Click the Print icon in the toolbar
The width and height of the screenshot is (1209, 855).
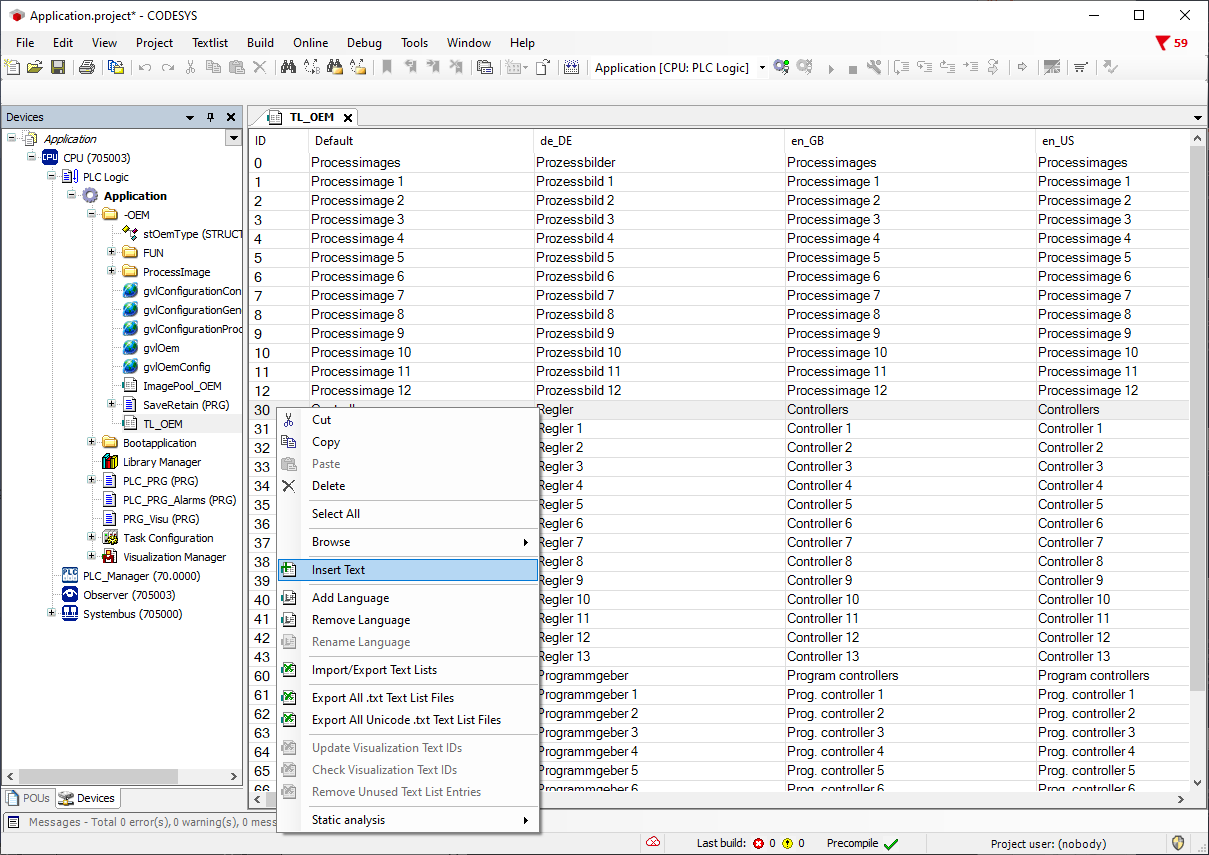point(87,68)
